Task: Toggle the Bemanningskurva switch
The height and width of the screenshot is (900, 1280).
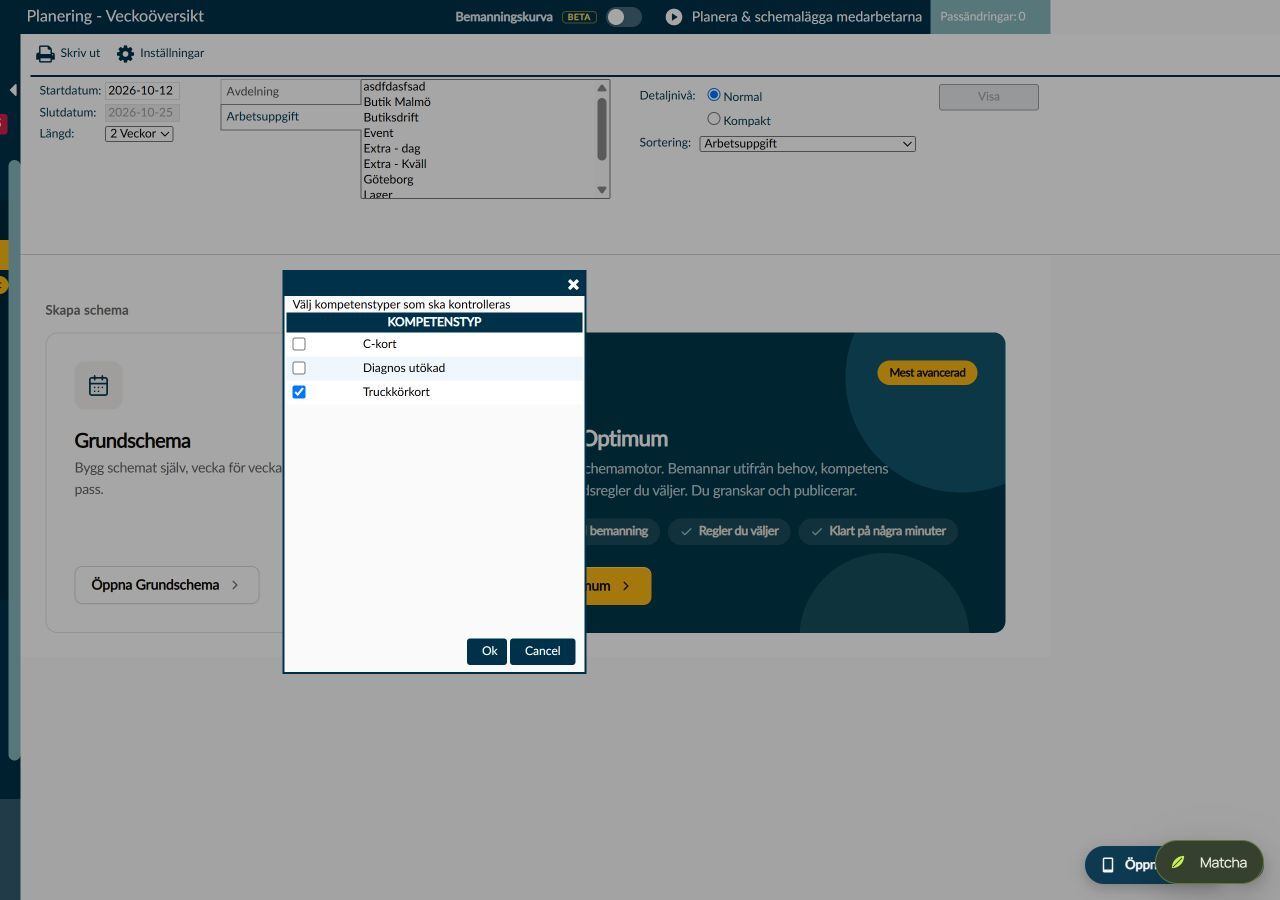Action: point(624,17)
